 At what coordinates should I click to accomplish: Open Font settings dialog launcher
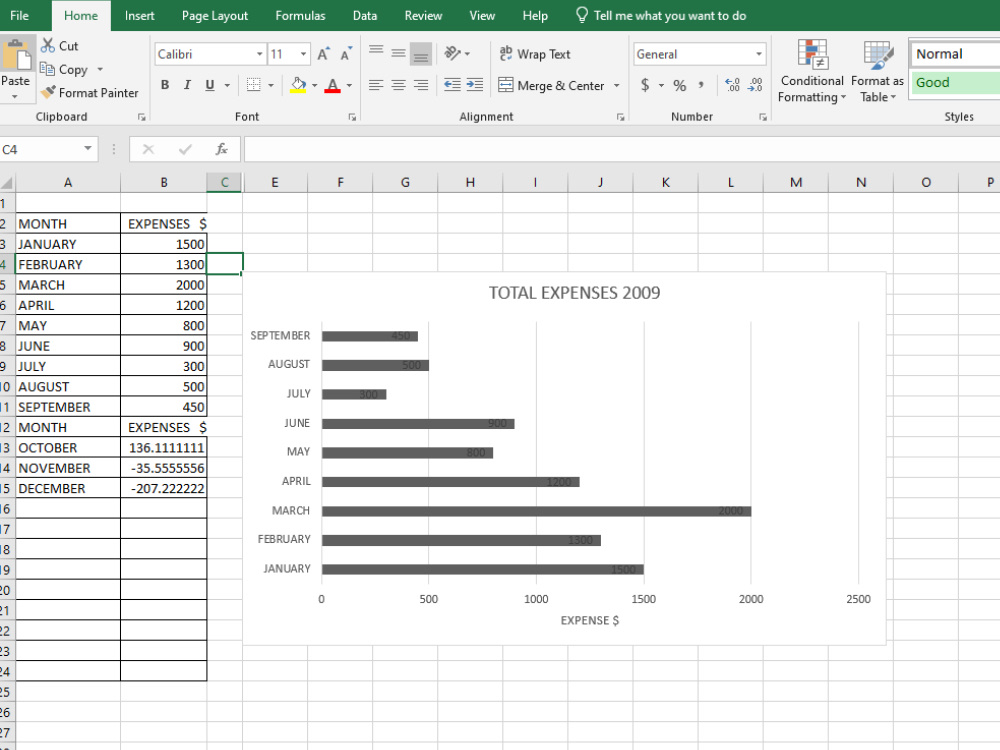352,117
